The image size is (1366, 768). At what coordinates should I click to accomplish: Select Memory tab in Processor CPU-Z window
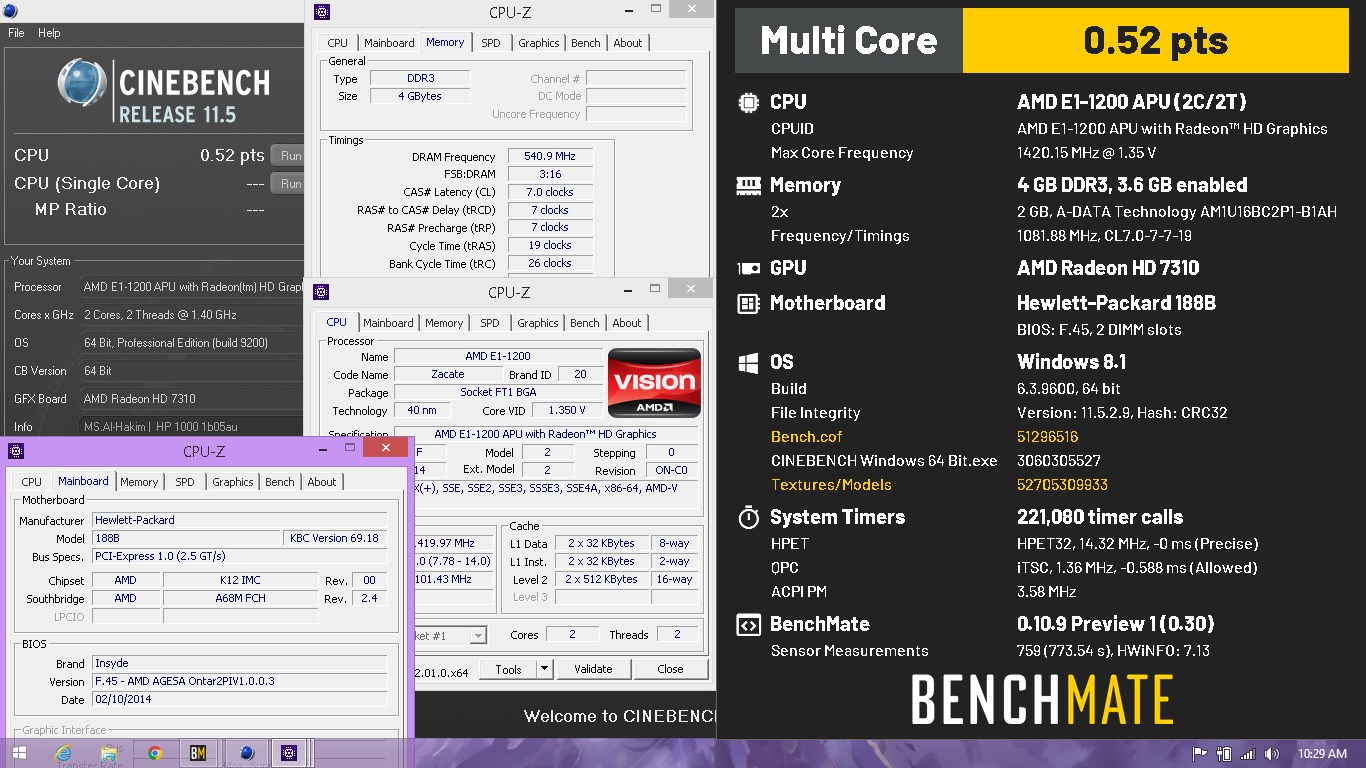[x=444, y=323]
